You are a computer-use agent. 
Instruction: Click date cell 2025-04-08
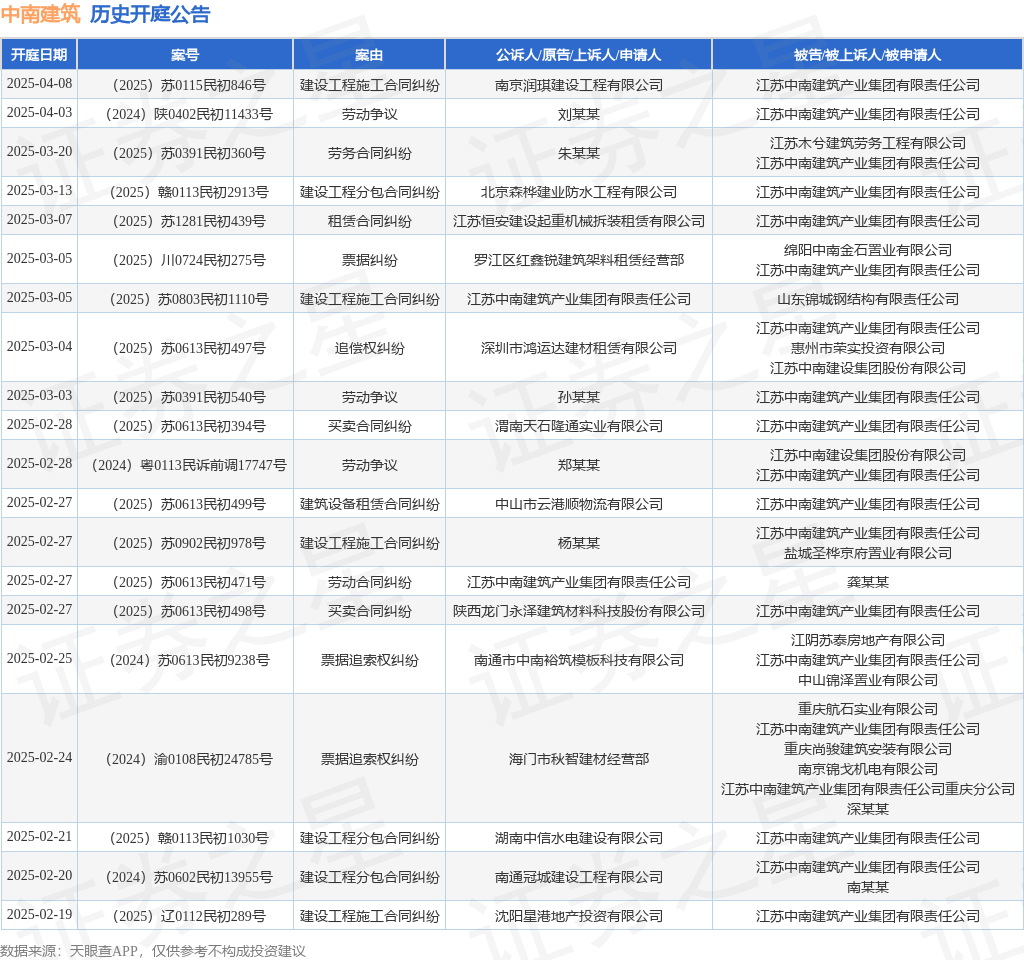click(x=39, y=84)
